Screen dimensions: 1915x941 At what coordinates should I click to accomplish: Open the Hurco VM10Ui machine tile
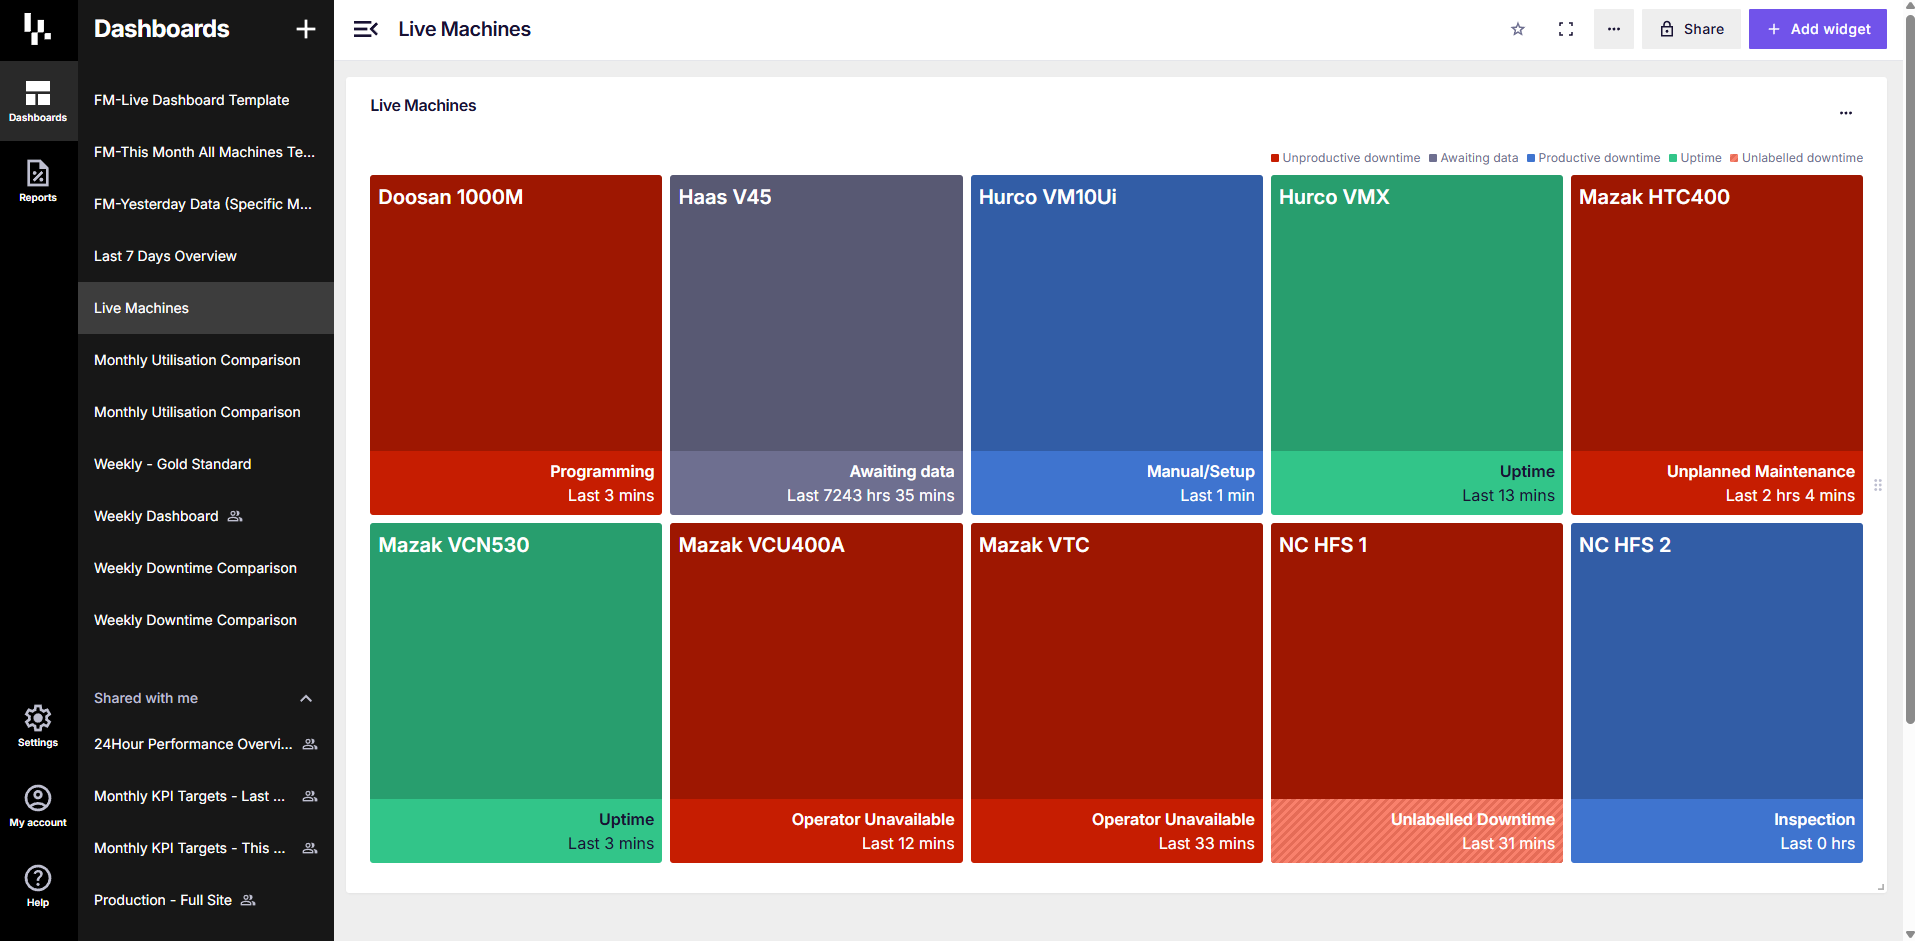click(x=1116, y=345)
